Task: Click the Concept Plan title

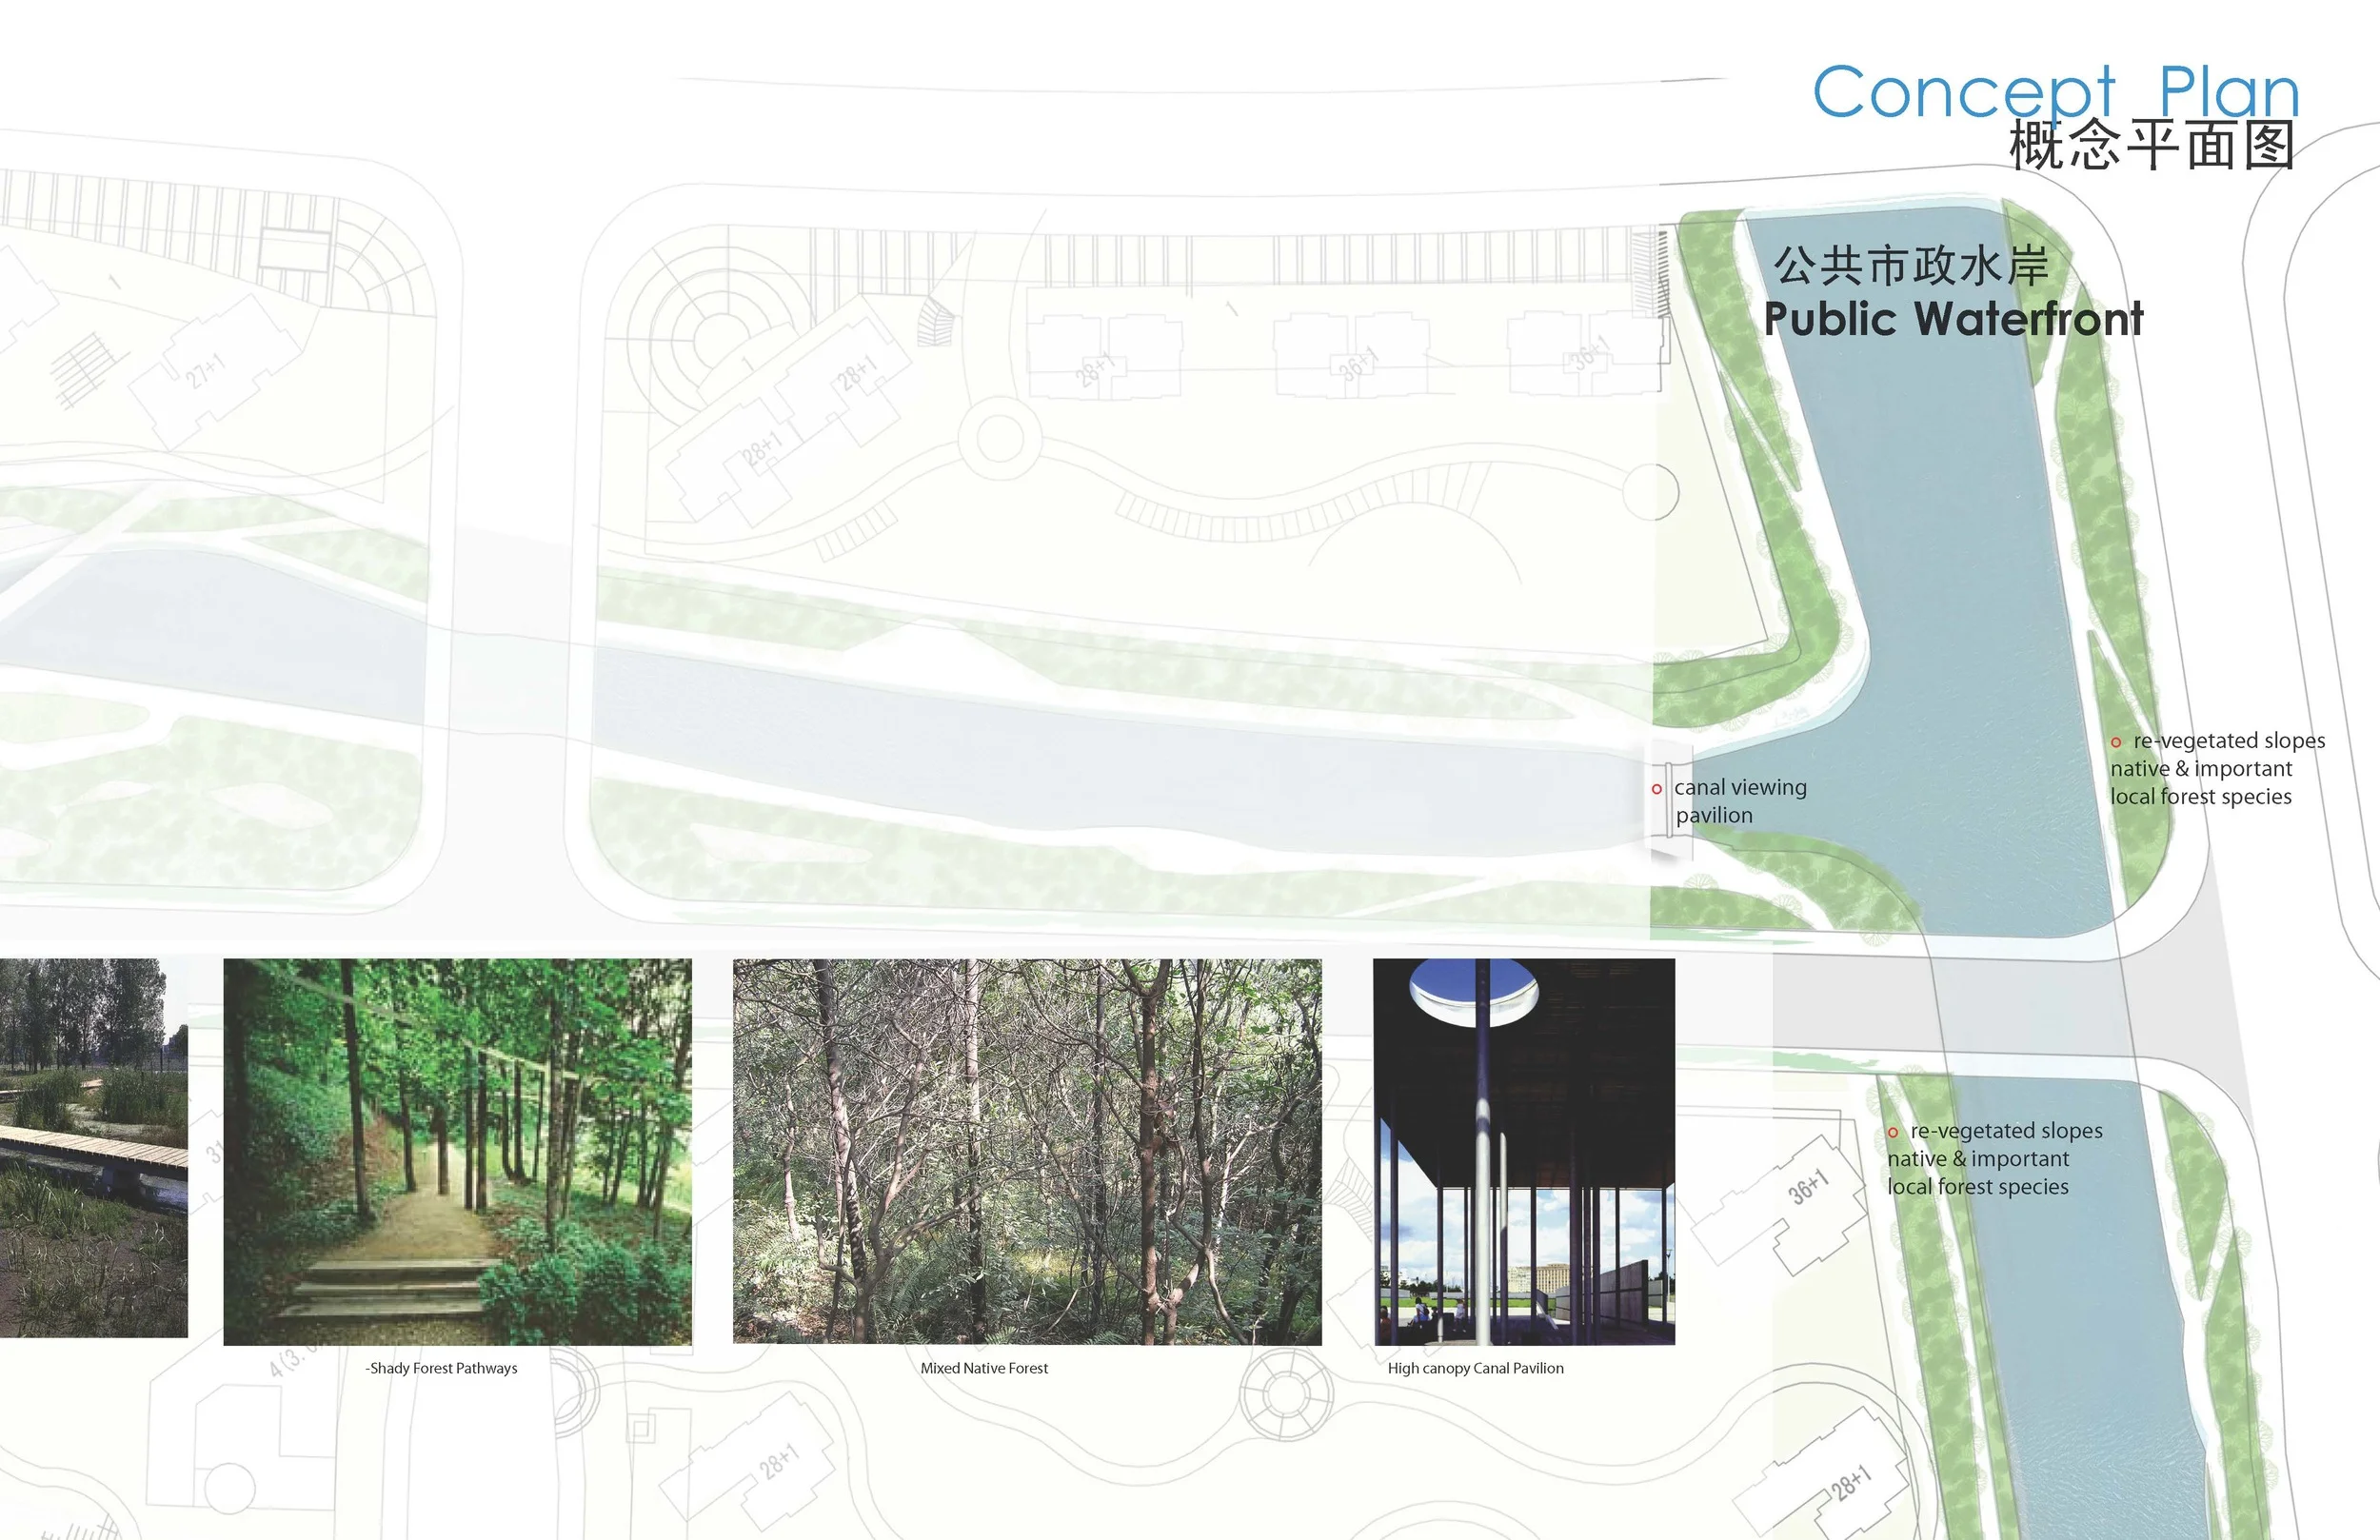Action: (2056, 92)
